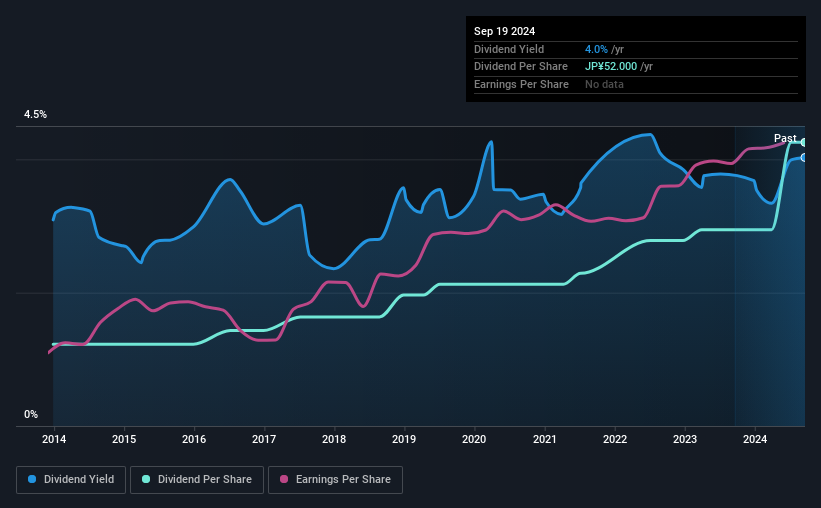This screenshot has height=508, width=821.
Task: Click the Dividend Yield end-point marker
Action: click(804, 158)
